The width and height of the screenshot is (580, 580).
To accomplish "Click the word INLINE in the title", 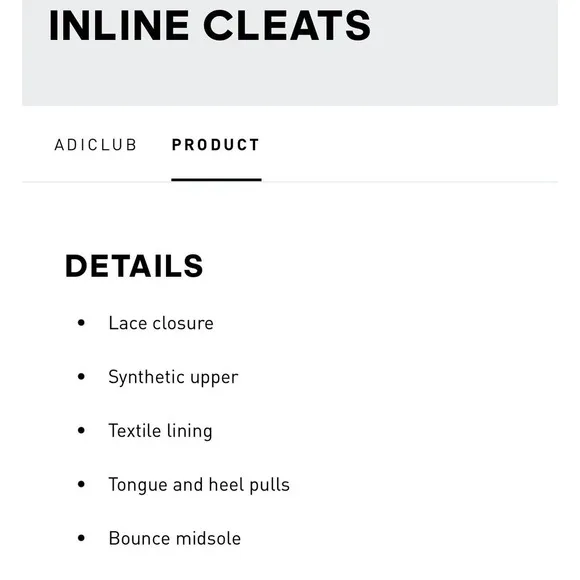I will tap(119, 26).
